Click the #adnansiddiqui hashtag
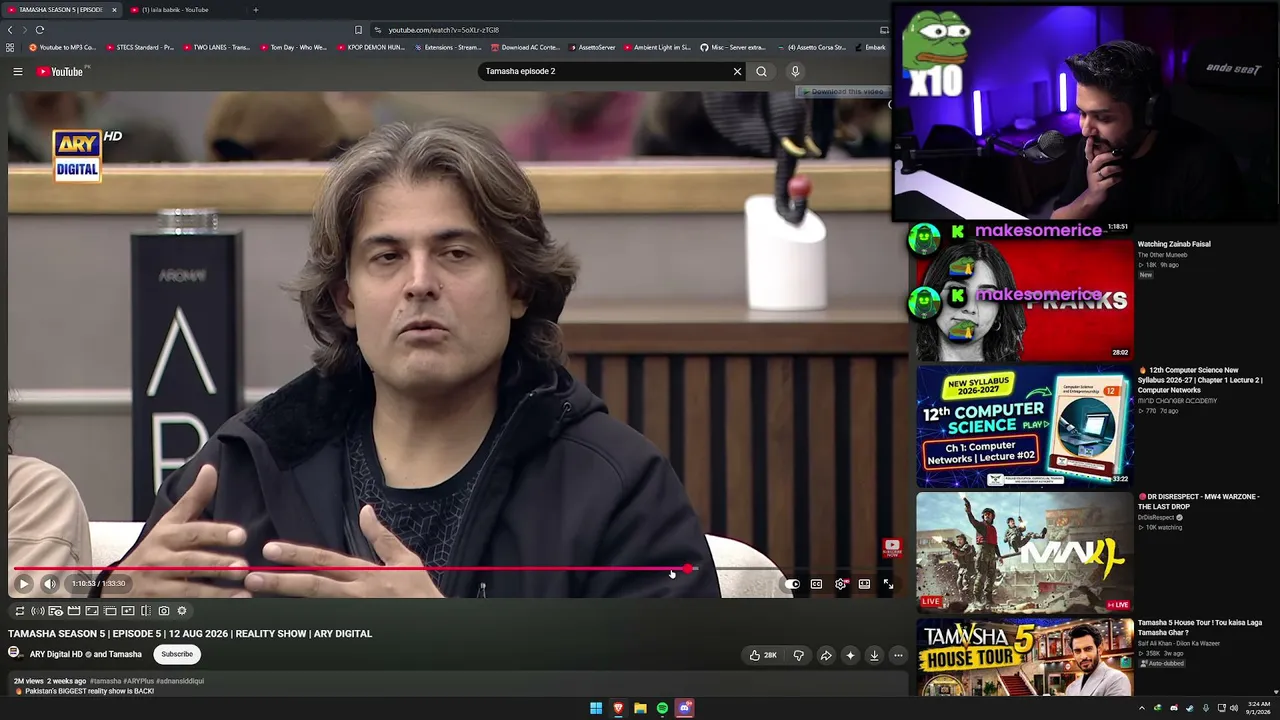 [x=180, y=681]
